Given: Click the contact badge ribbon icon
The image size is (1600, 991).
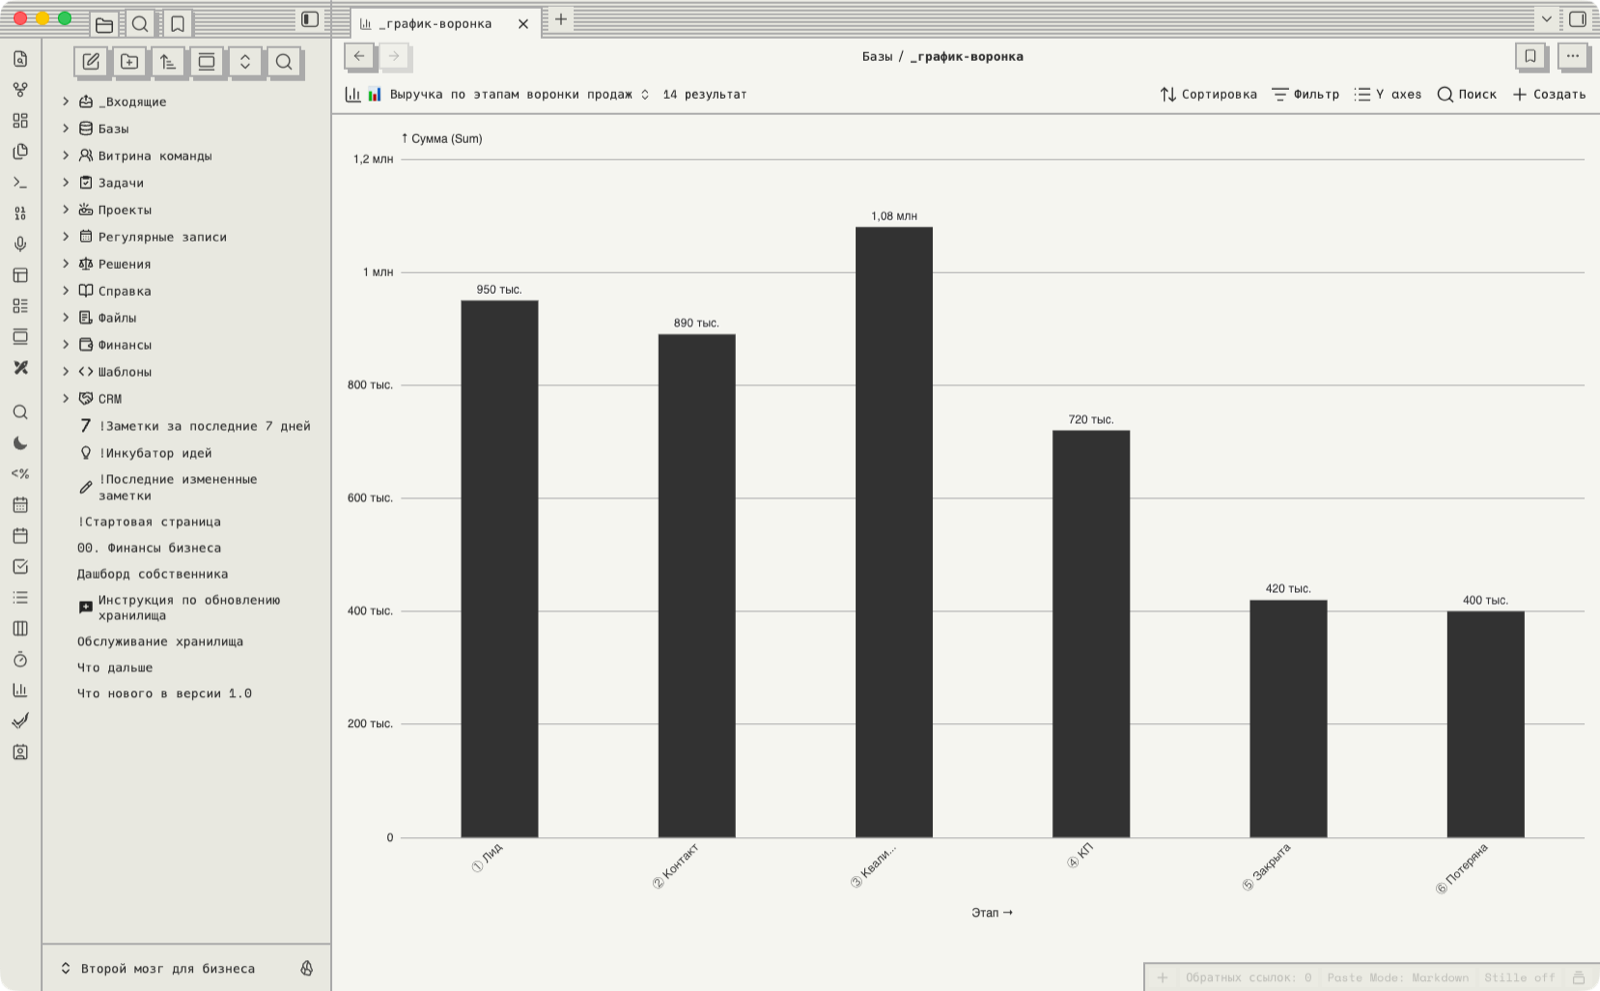Looking at the screenshot, I should pyautogui.click(x=20, y=752).
